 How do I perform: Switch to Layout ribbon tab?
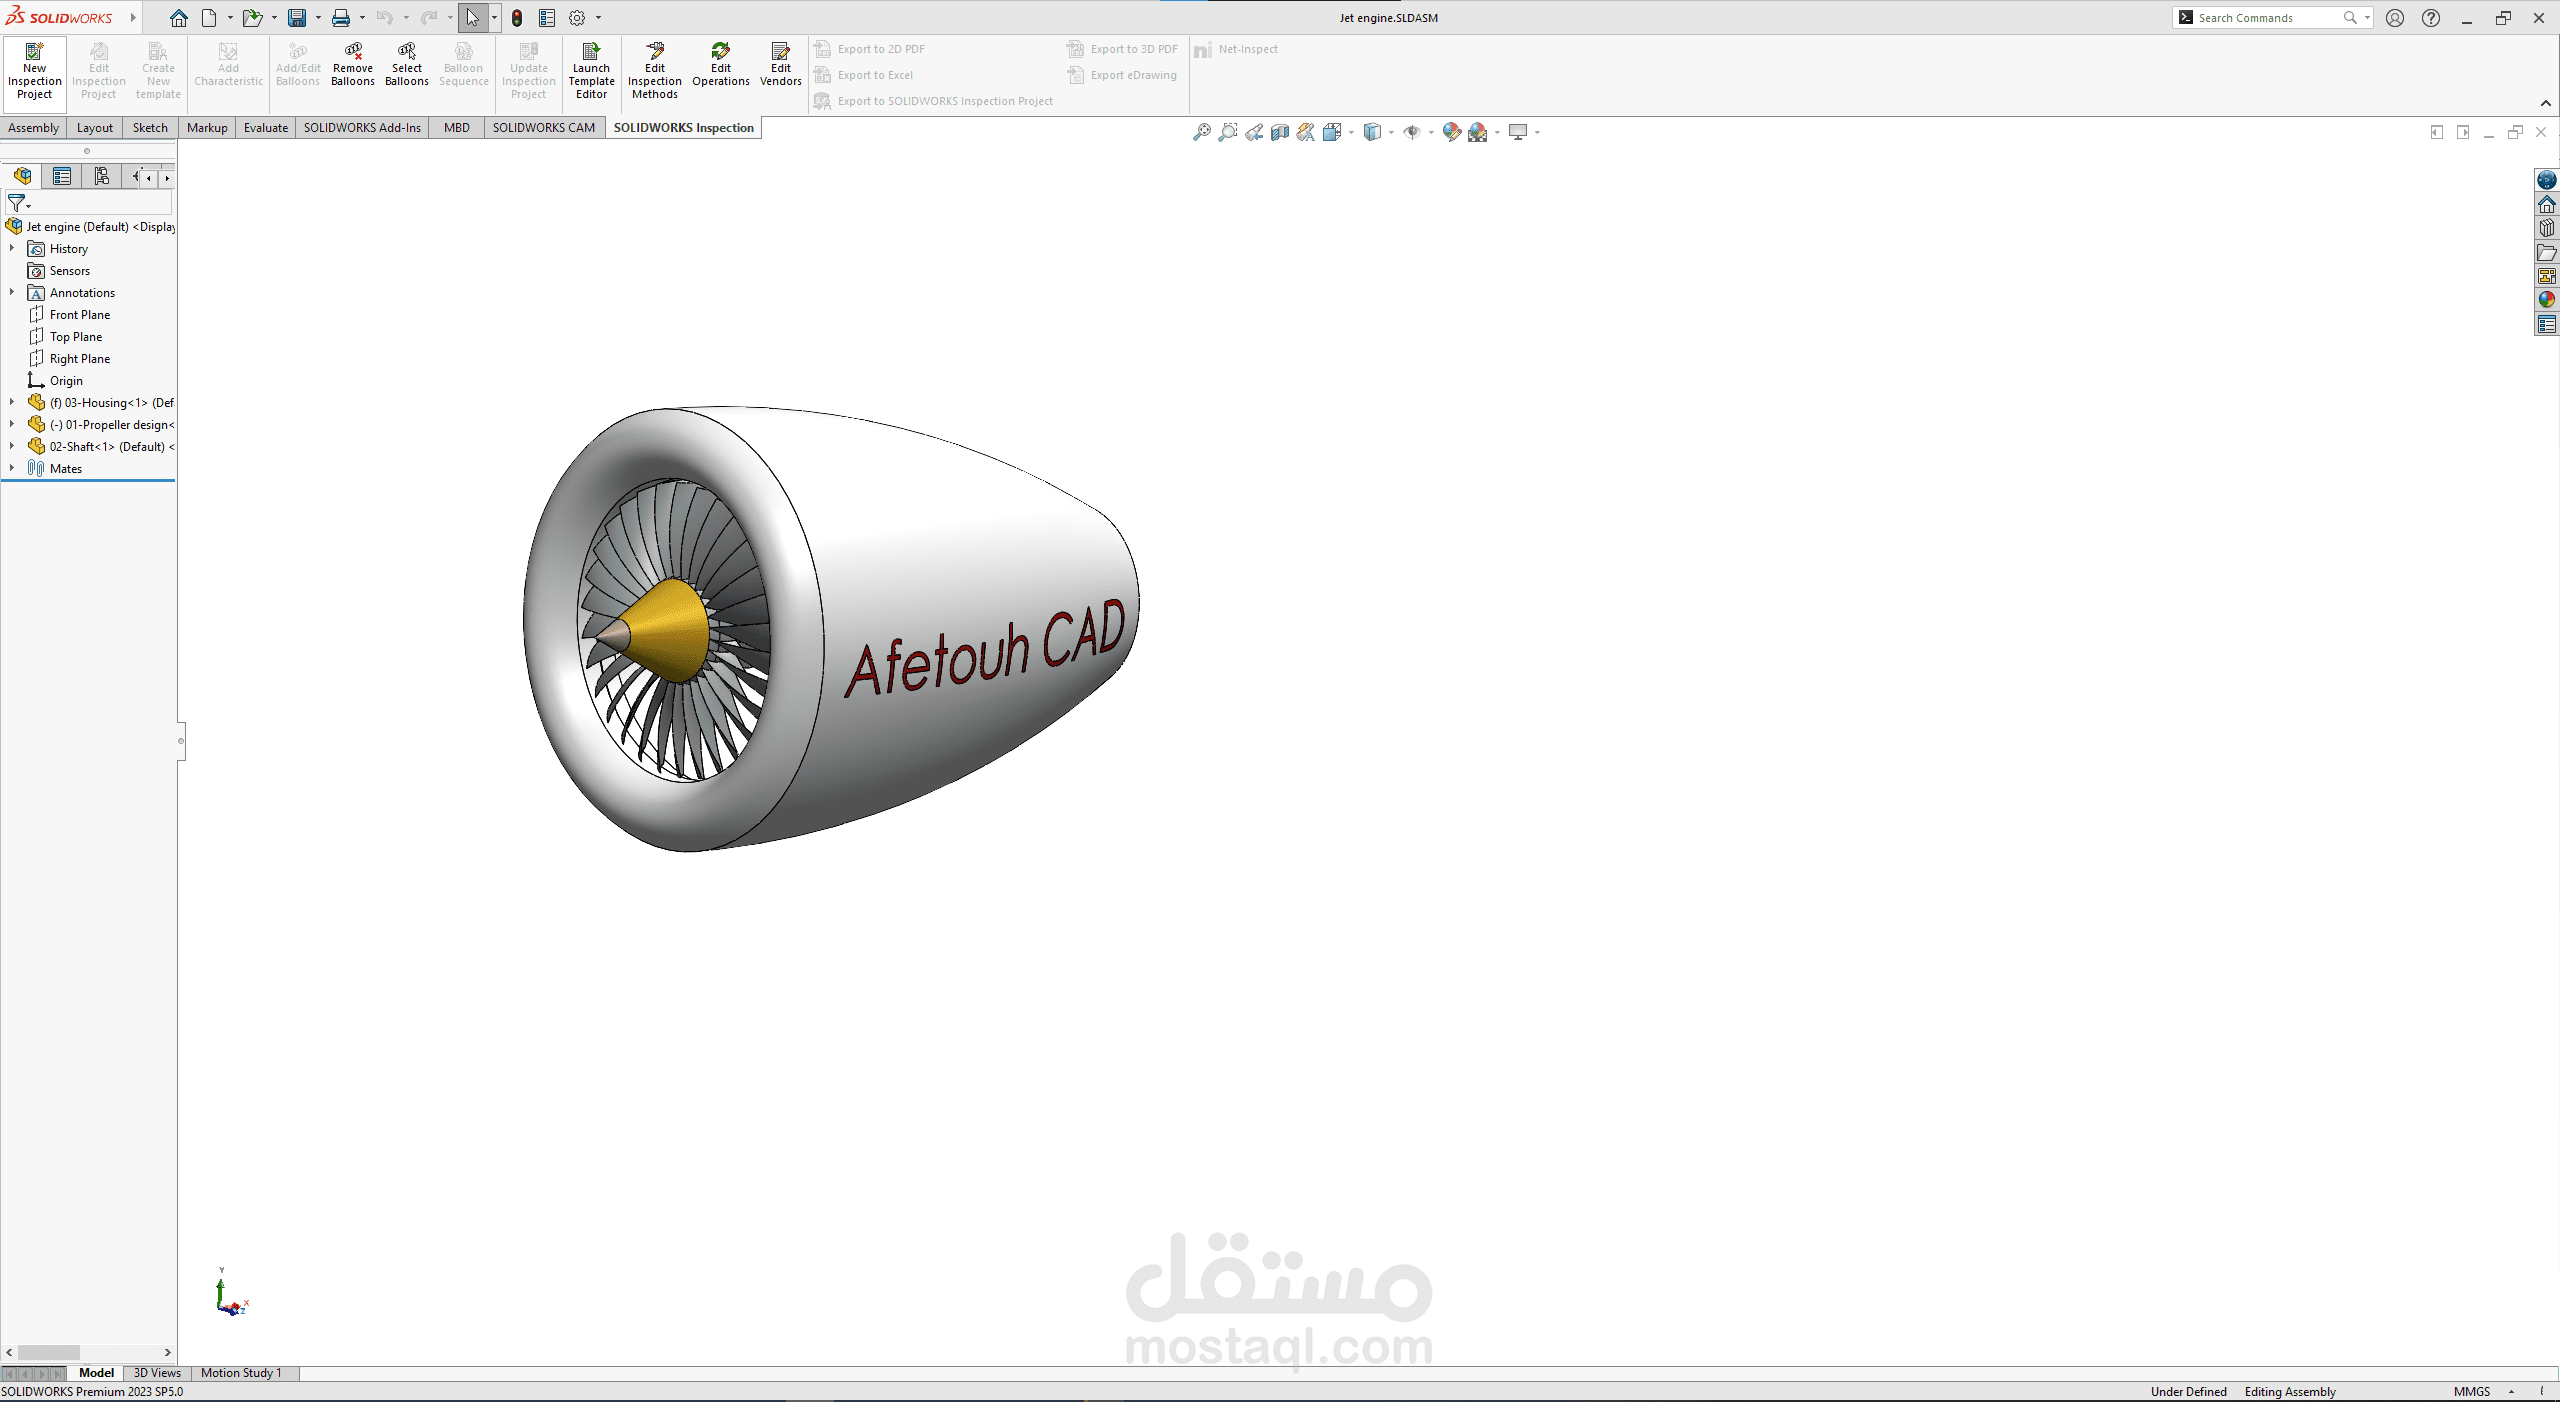[95, 127]
